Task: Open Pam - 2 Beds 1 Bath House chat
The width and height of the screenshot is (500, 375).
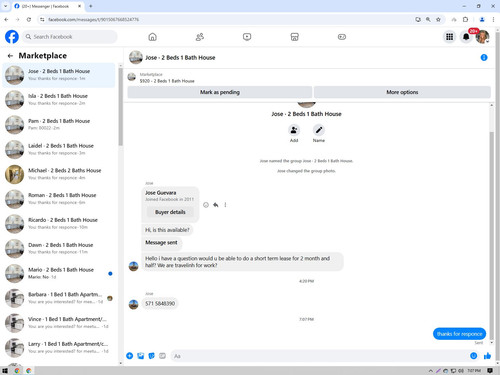Action: coord(59,124)
